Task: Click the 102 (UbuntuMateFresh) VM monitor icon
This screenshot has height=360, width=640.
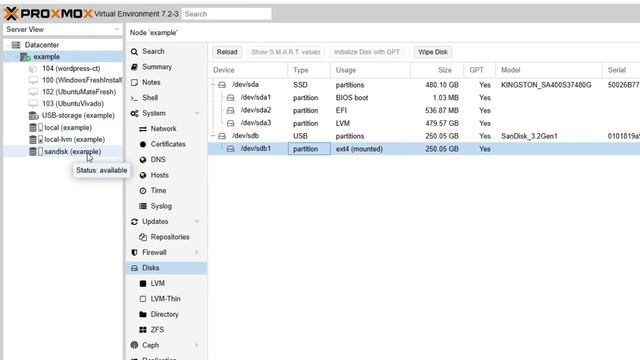Action: (33, 92)
